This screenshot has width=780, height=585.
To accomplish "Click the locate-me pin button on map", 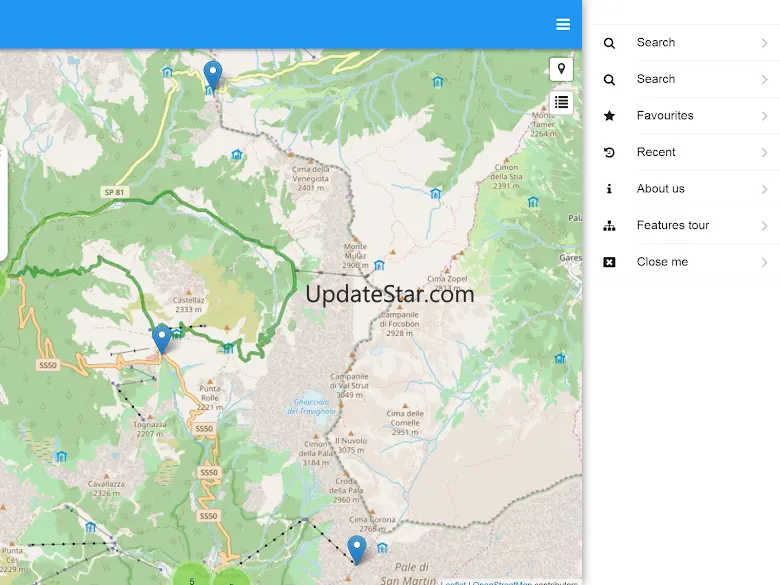I will [x=561, y=69].
